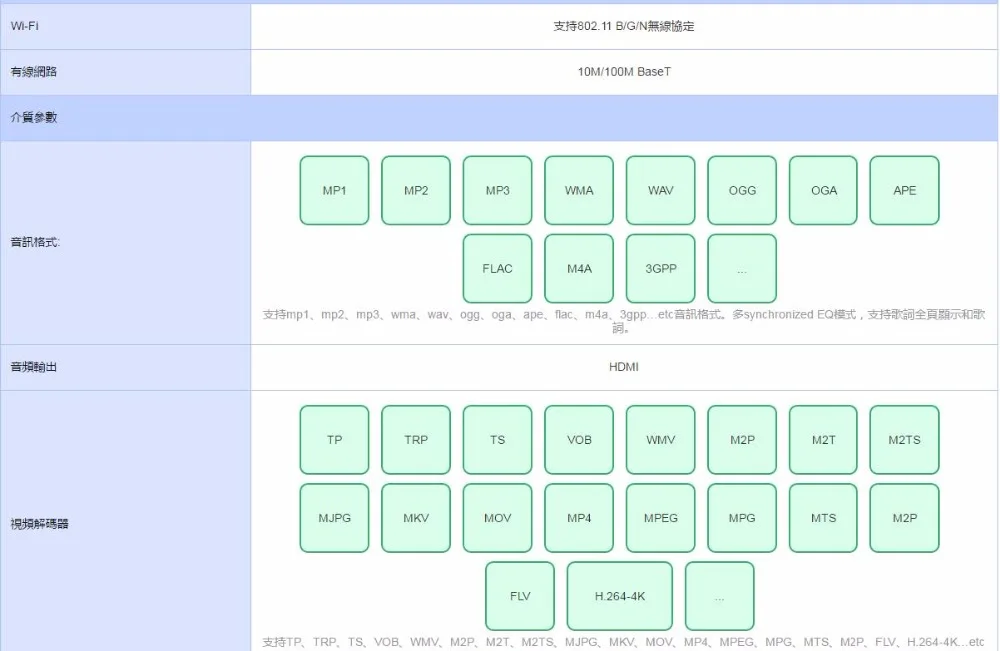Click the 視頻解碼器 row label
1000x651 pixels.
pos(40,524)
